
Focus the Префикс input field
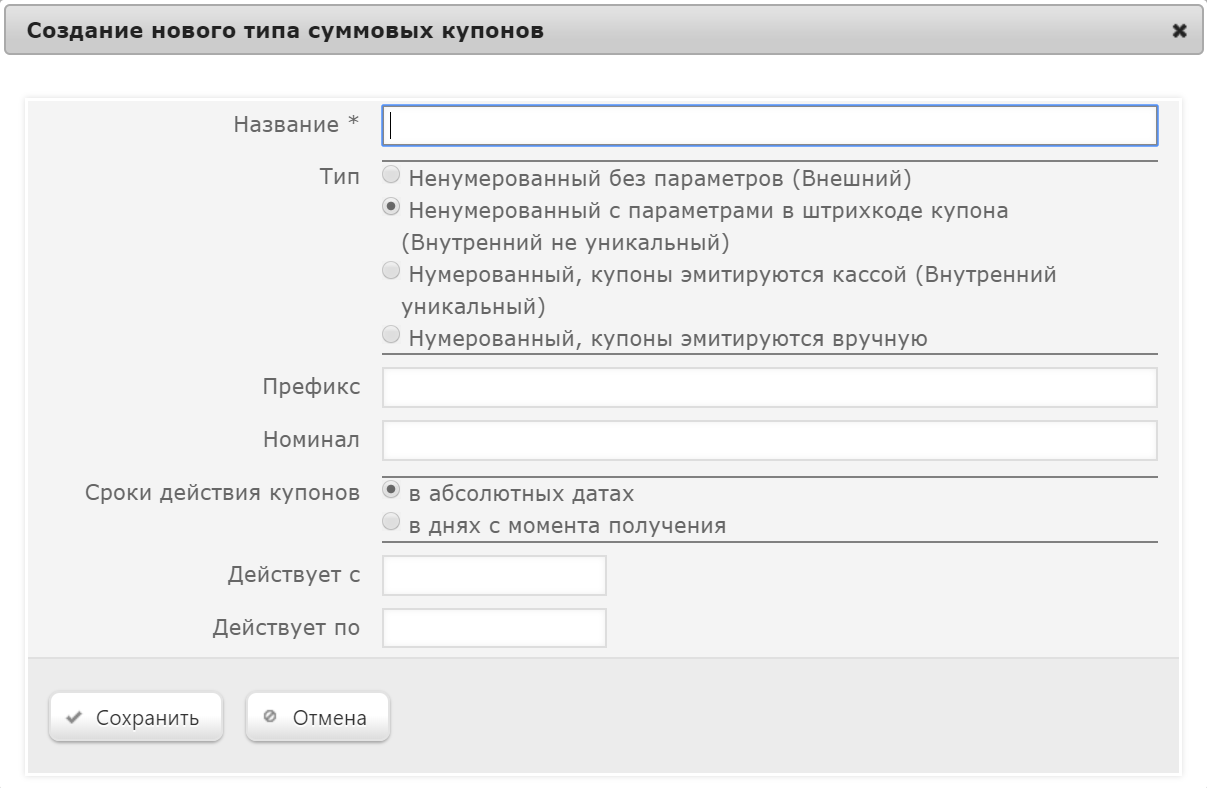pyautogui.click(x=770, y=387)
